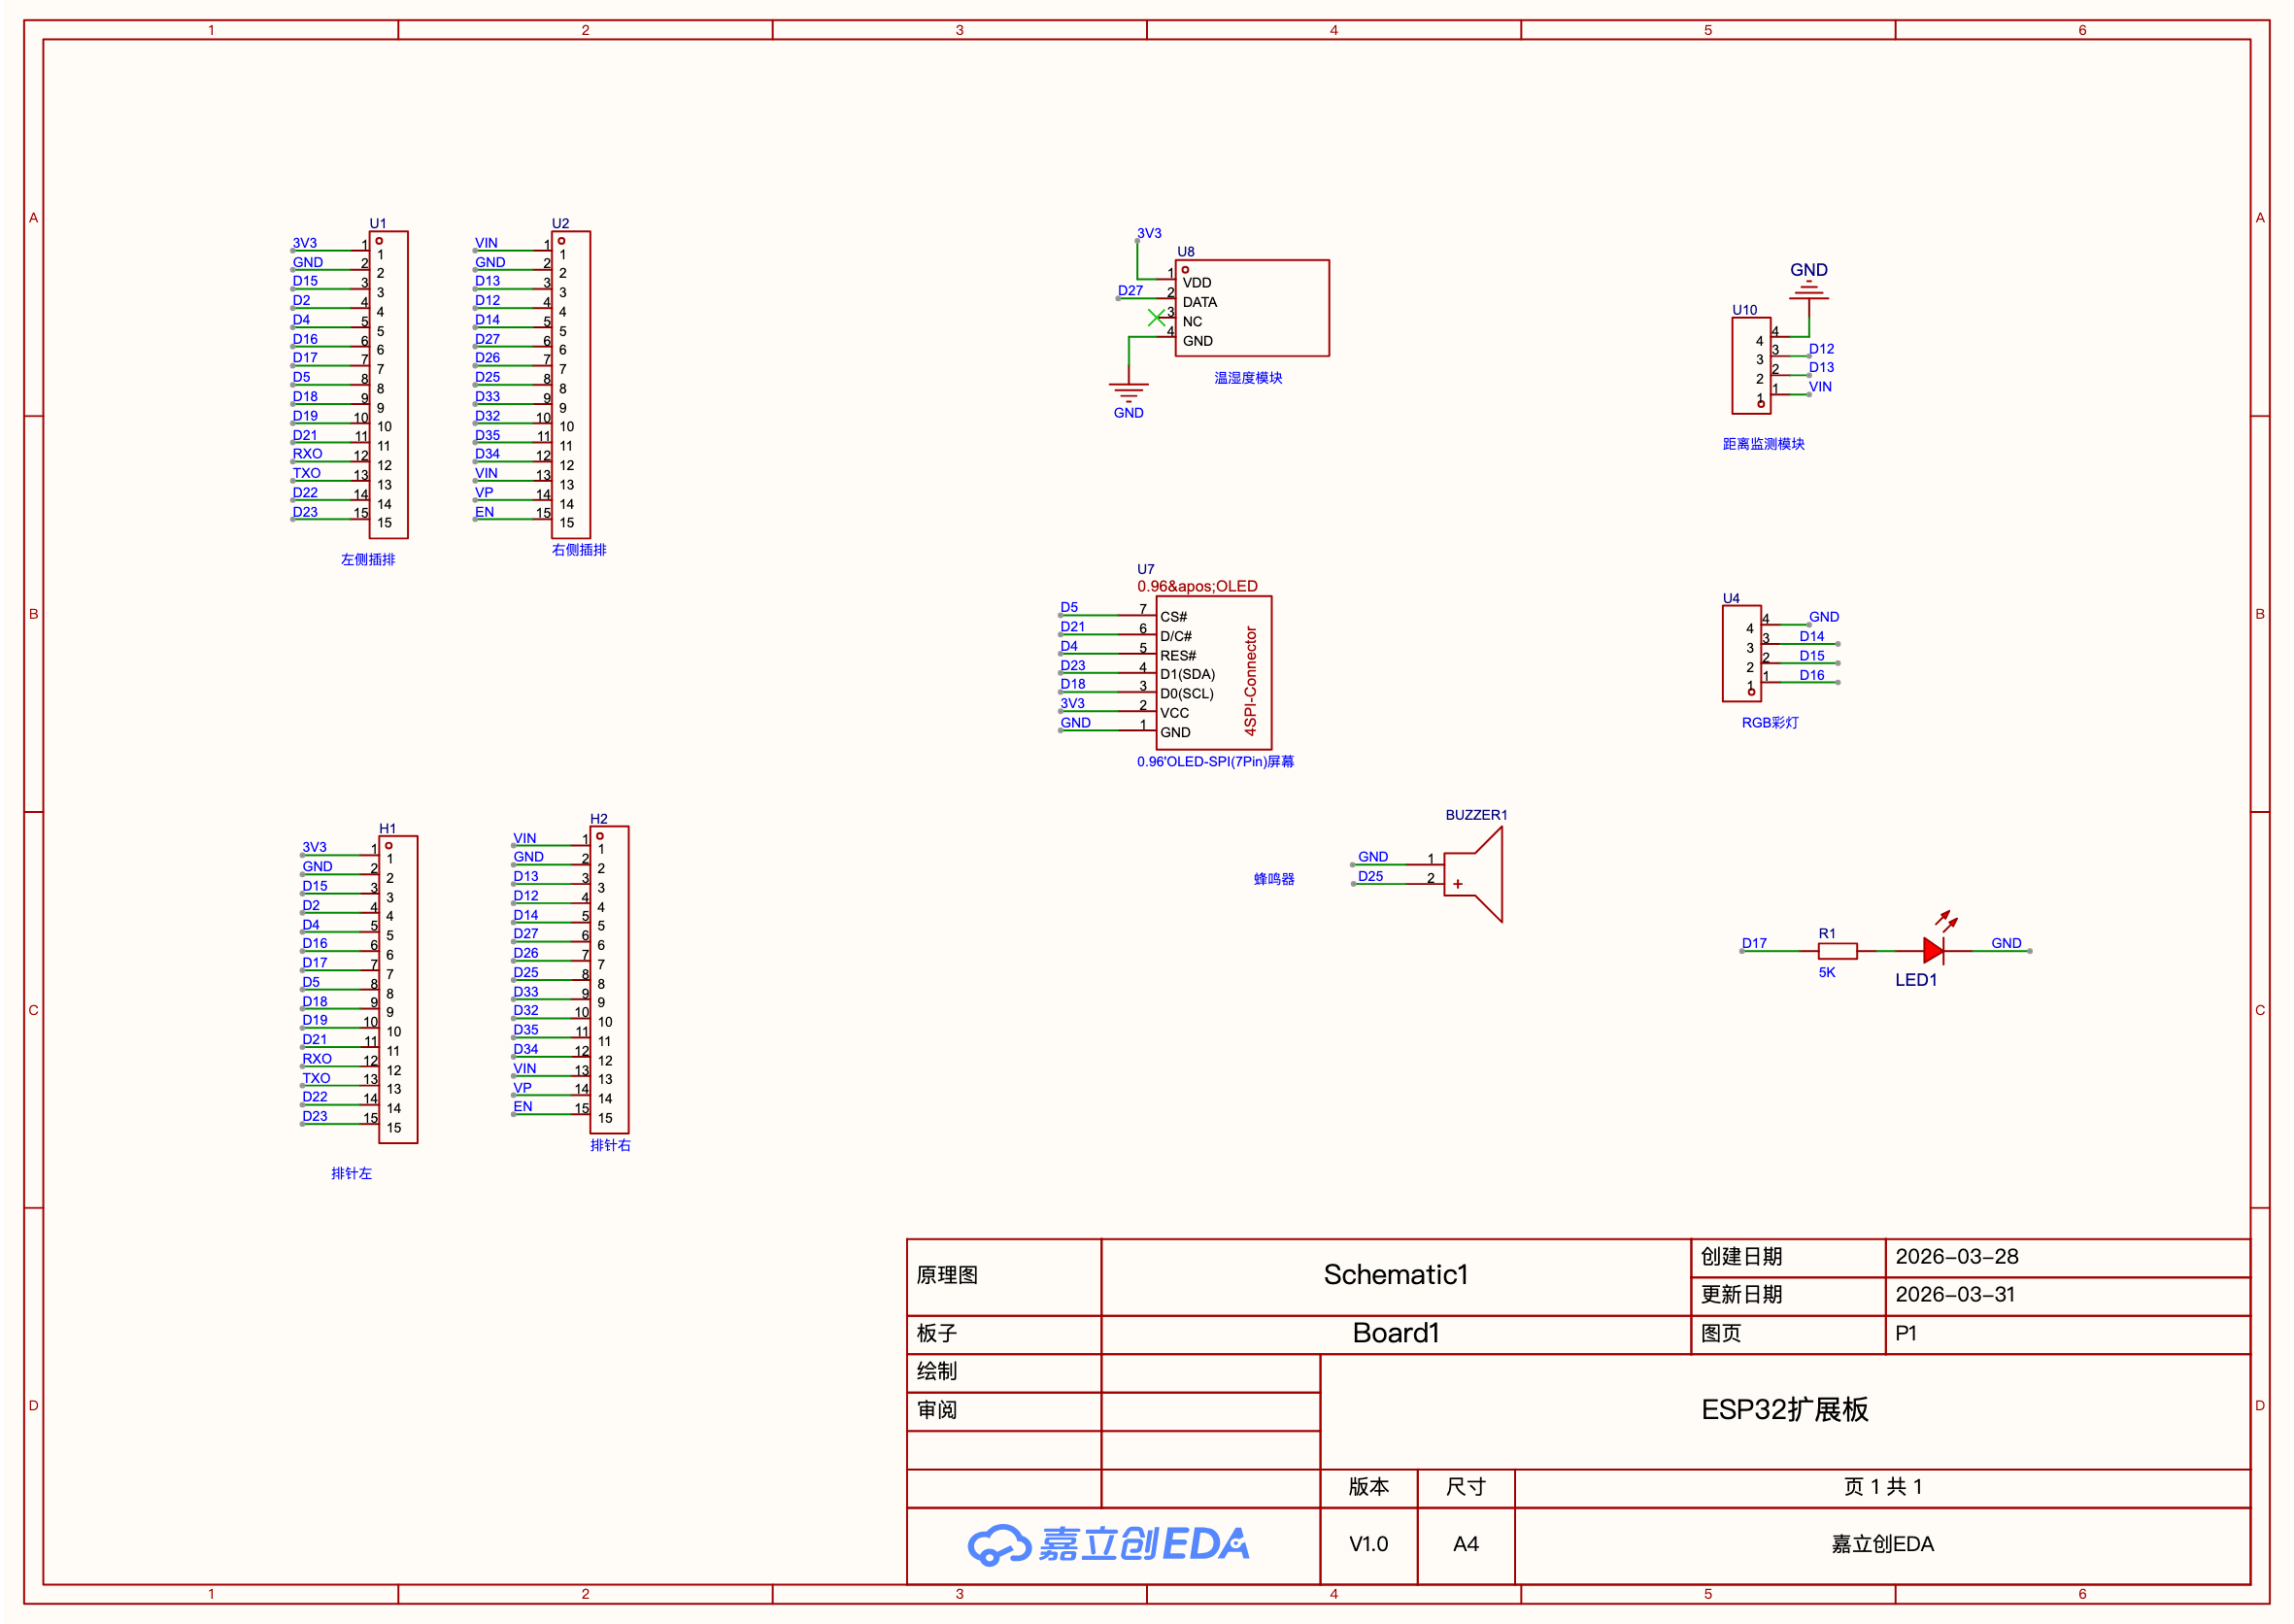Screen dimensions: 2294x1624
Task: Select the D25 net label on buzzer
Action: tap(1370, 876)
